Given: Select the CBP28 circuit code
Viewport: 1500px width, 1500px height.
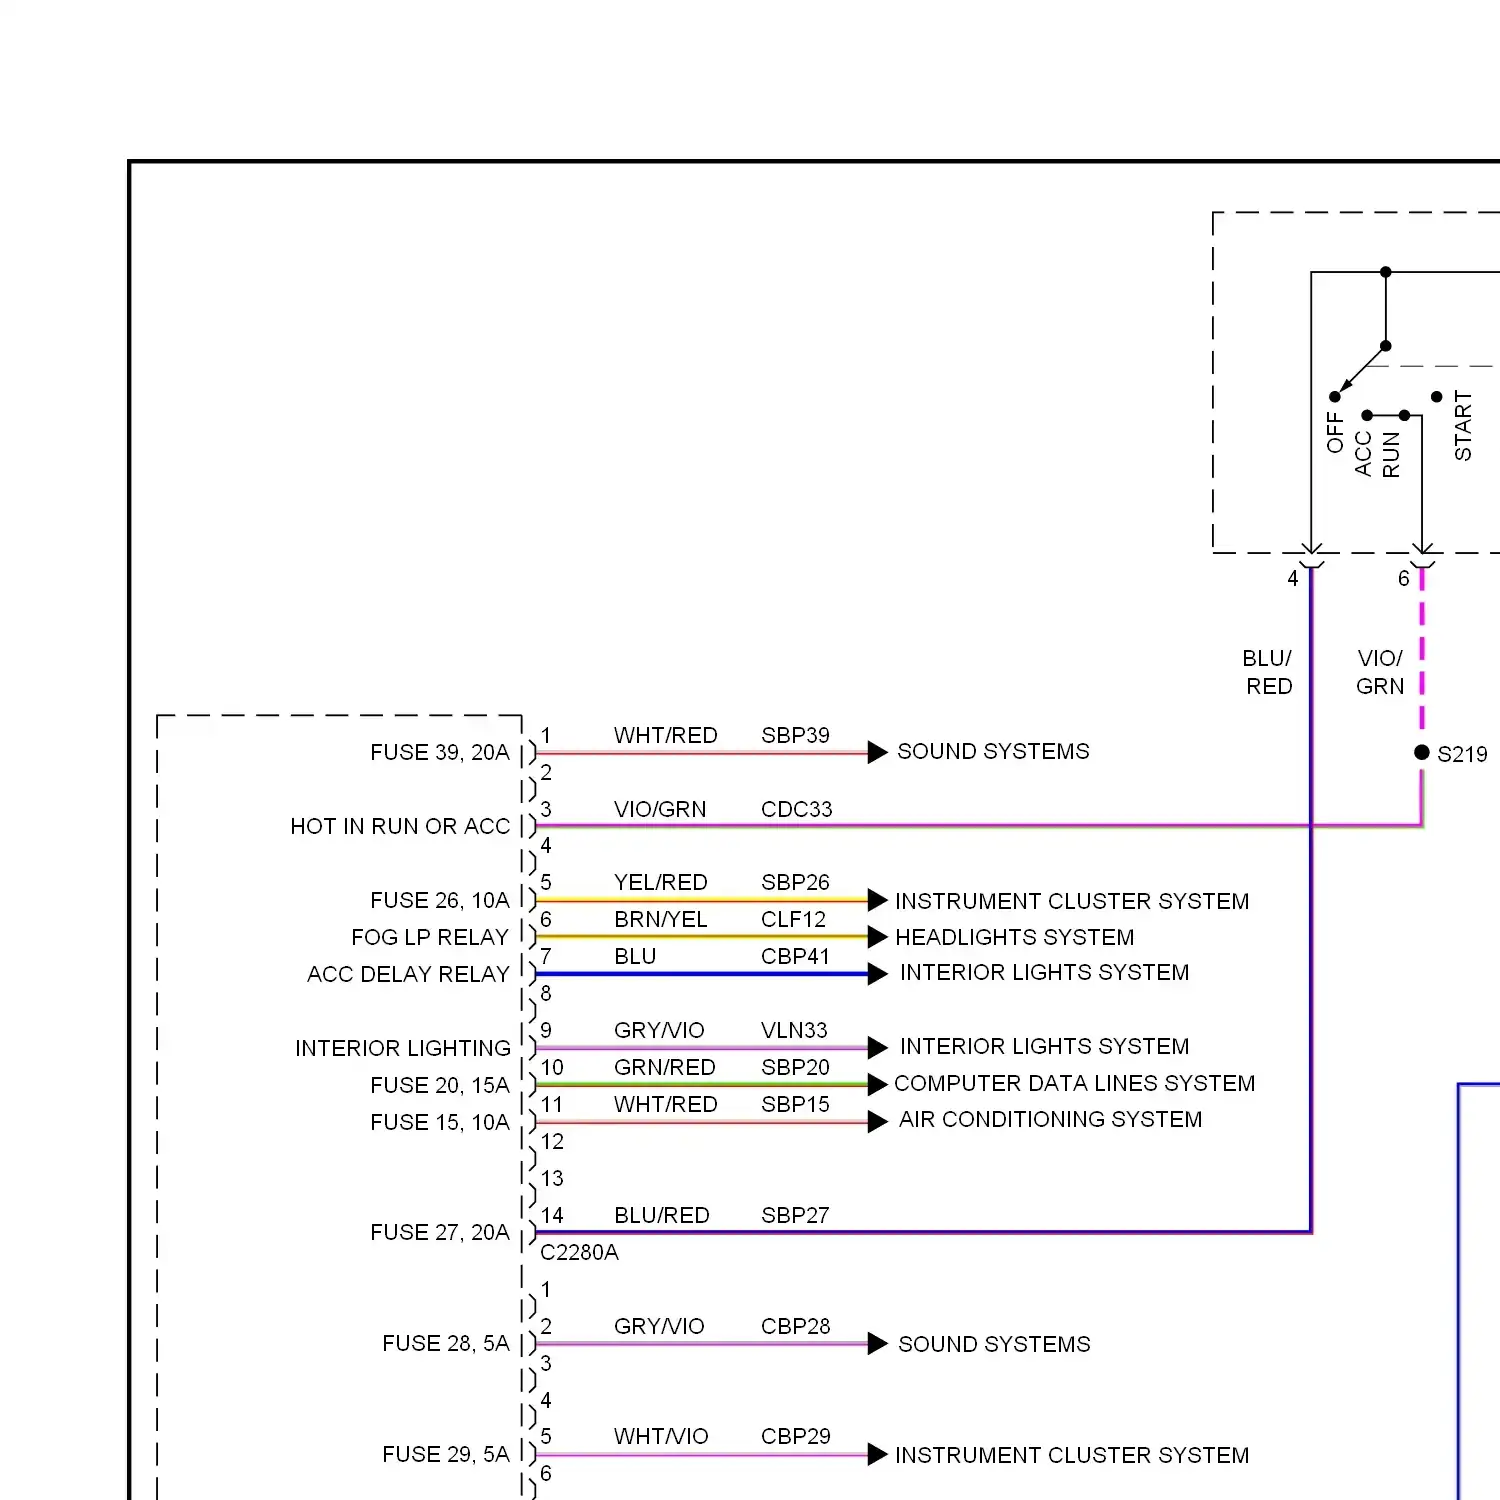Looking at the screenshot, I should (795, 1326).
